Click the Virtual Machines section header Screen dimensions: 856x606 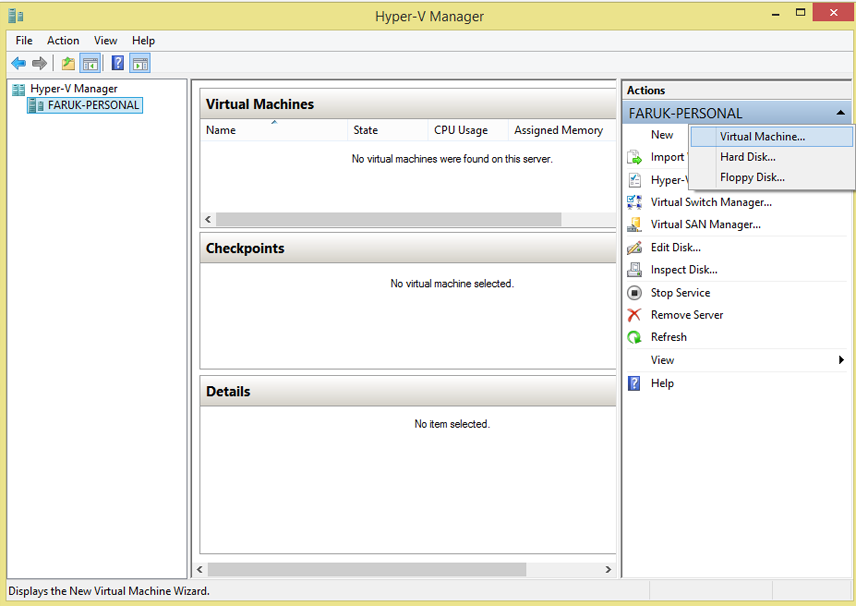[x=408, y=104]
